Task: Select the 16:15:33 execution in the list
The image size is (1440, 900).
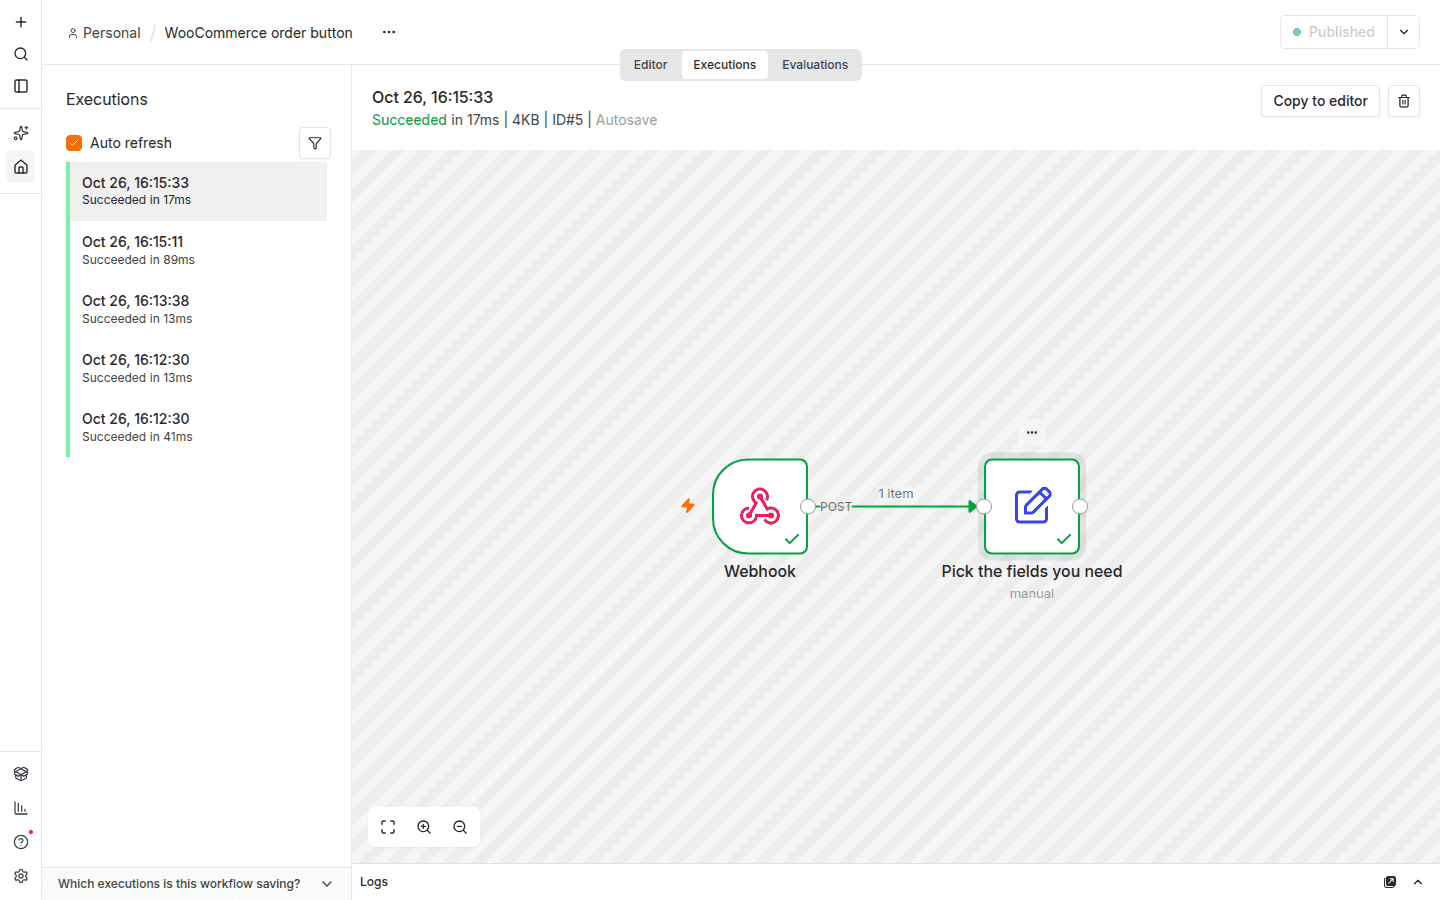Action: pos(197,191)
